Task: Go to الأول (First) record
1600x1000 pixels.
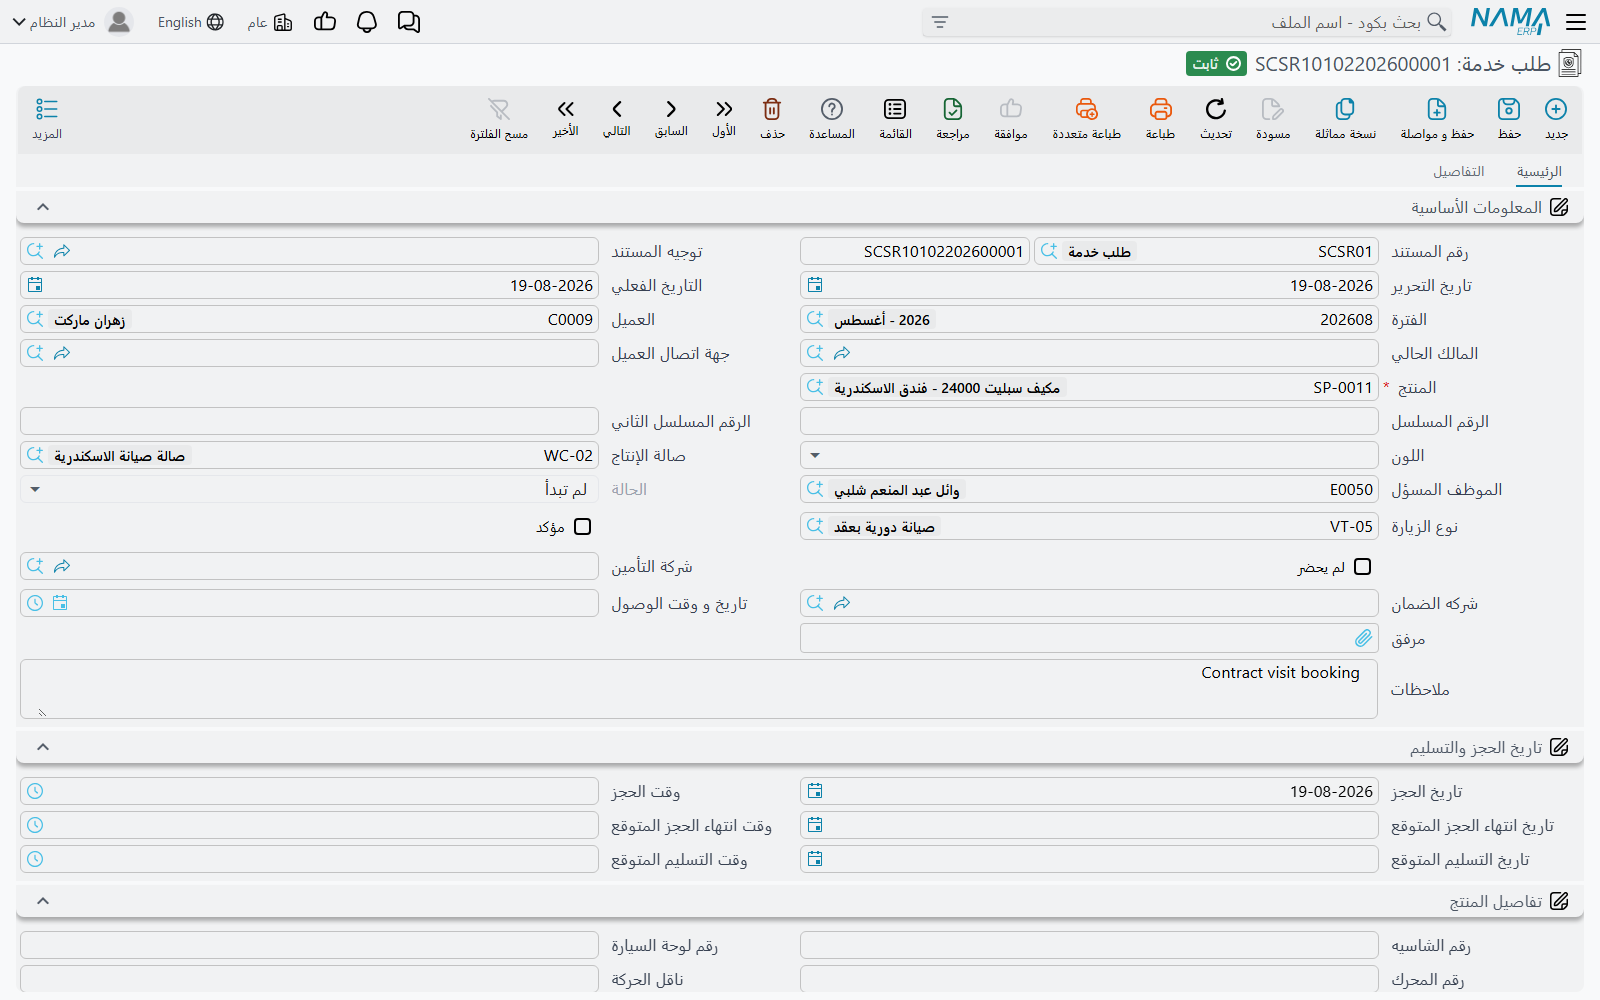Action: 724,109
